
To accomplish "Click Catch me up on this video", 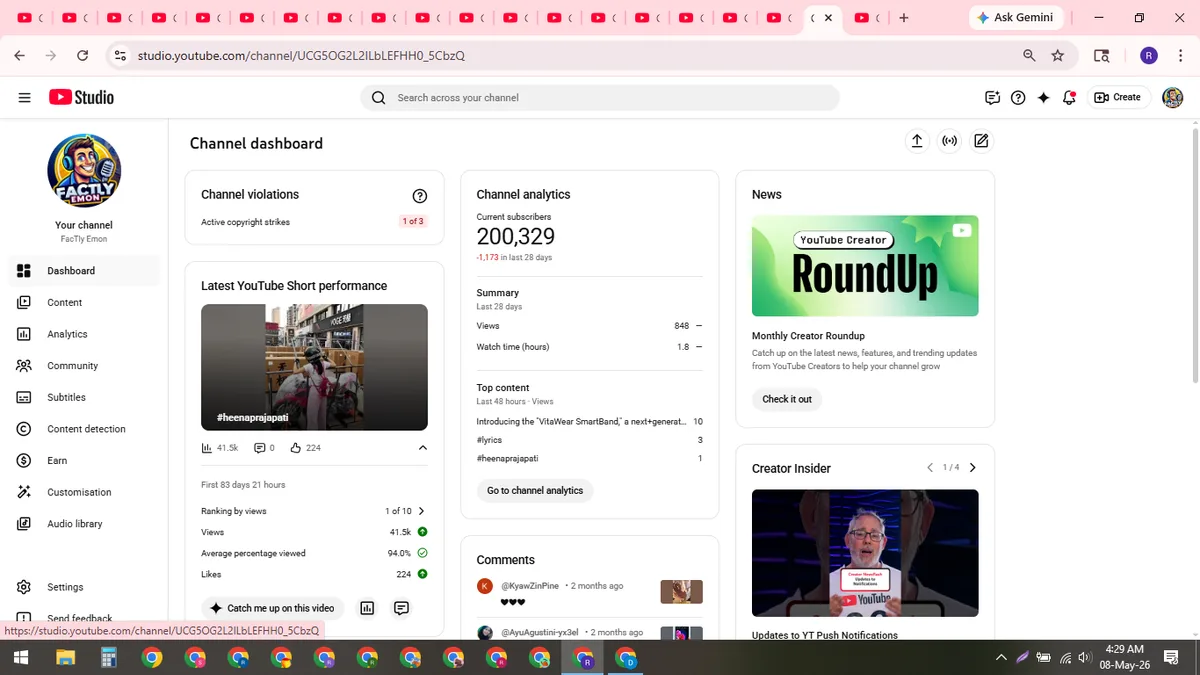I will pyautogui.click(x=273, y=608).
